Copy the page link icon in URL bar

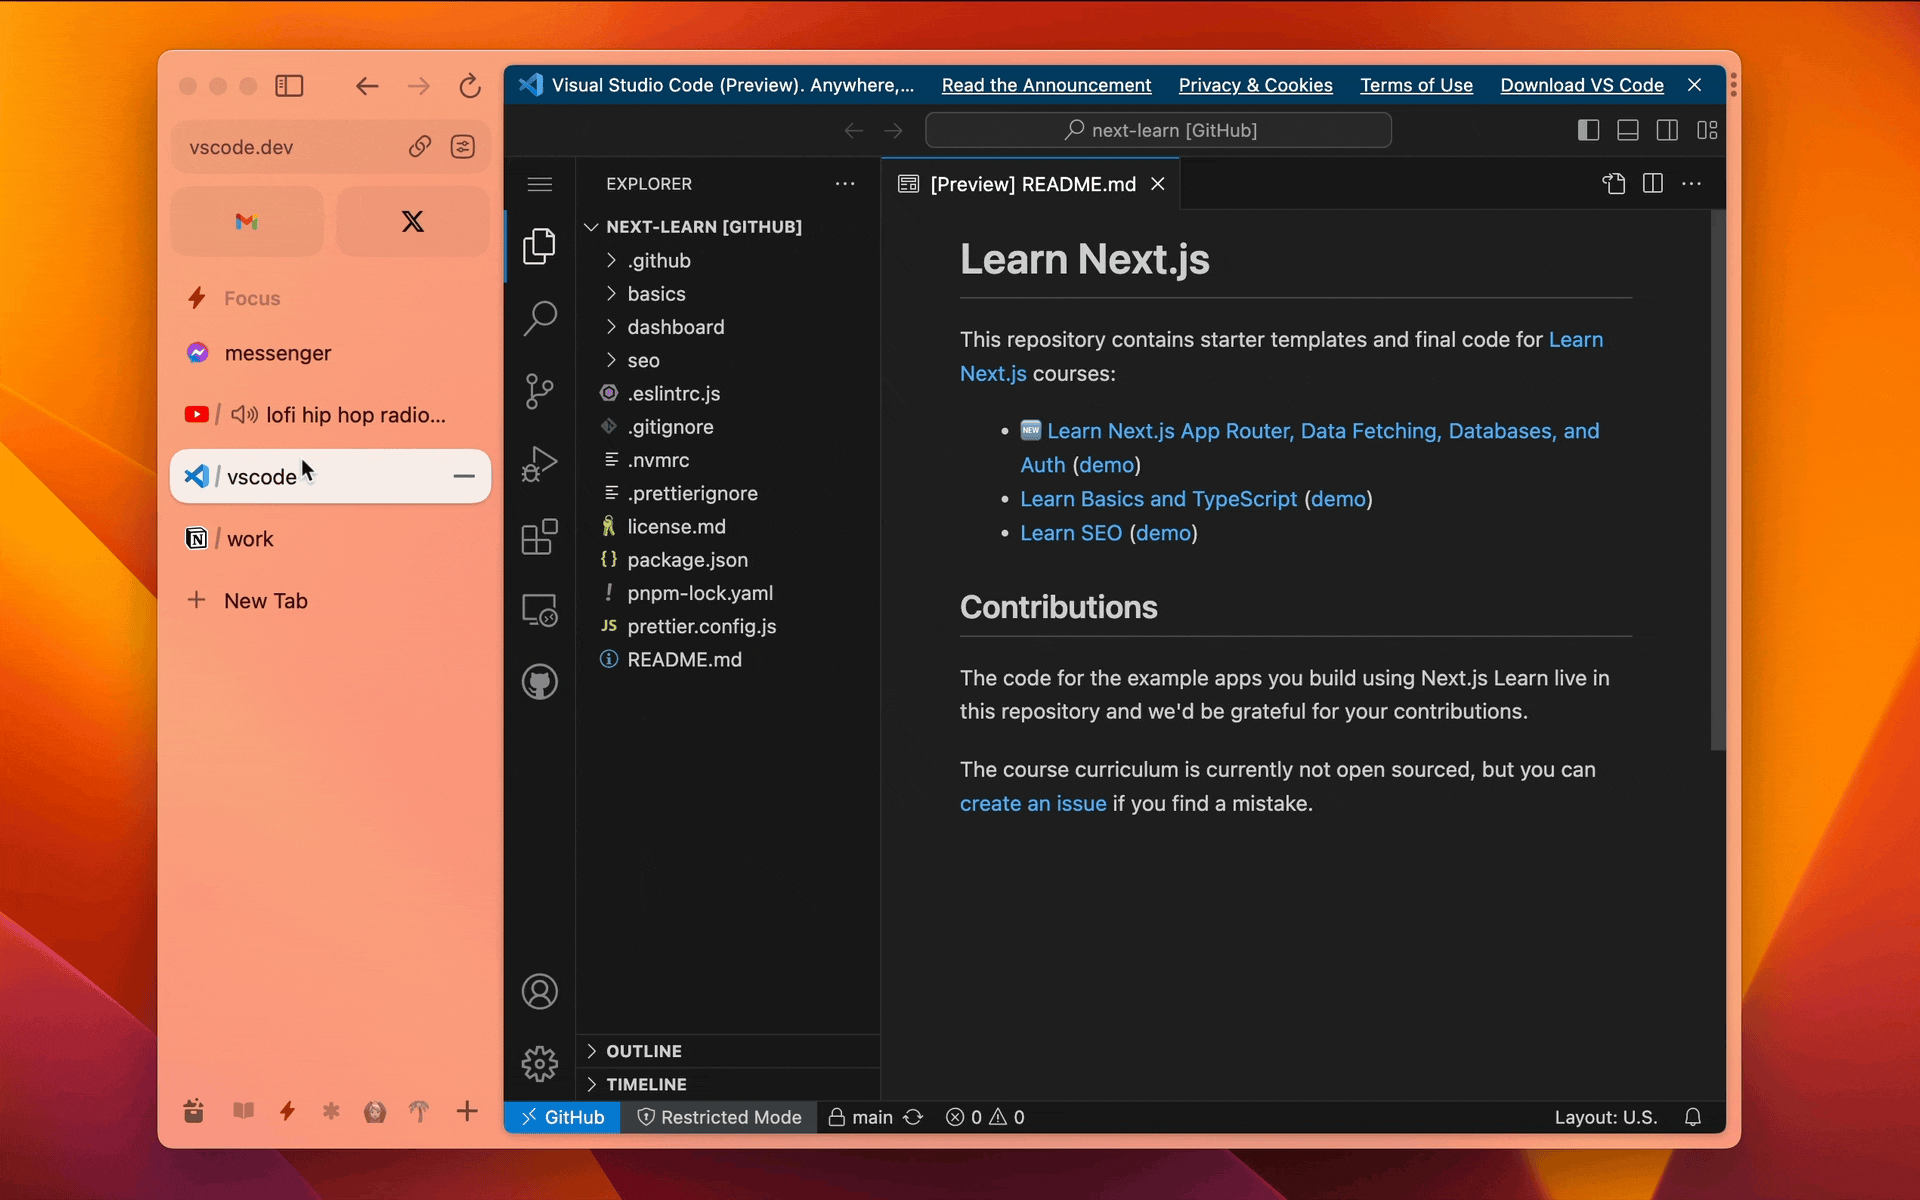tap(420, 147)
